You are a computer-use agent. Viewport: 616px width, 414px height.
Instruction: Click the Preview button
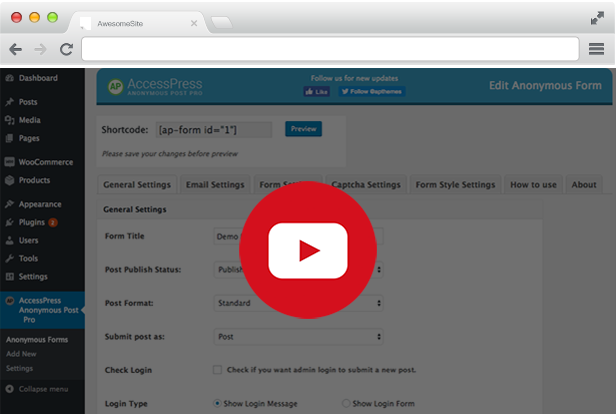(303, 129)
